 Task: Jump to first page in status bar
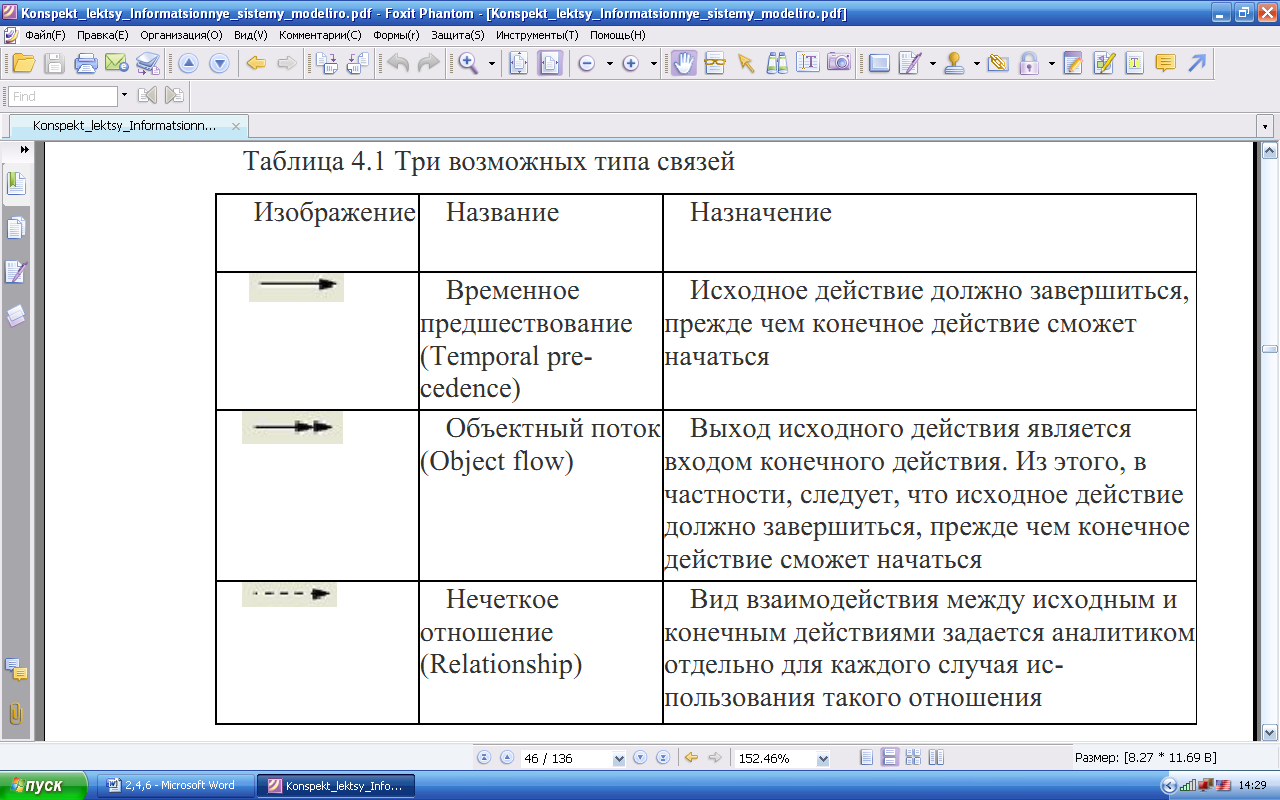click(484, 758)
